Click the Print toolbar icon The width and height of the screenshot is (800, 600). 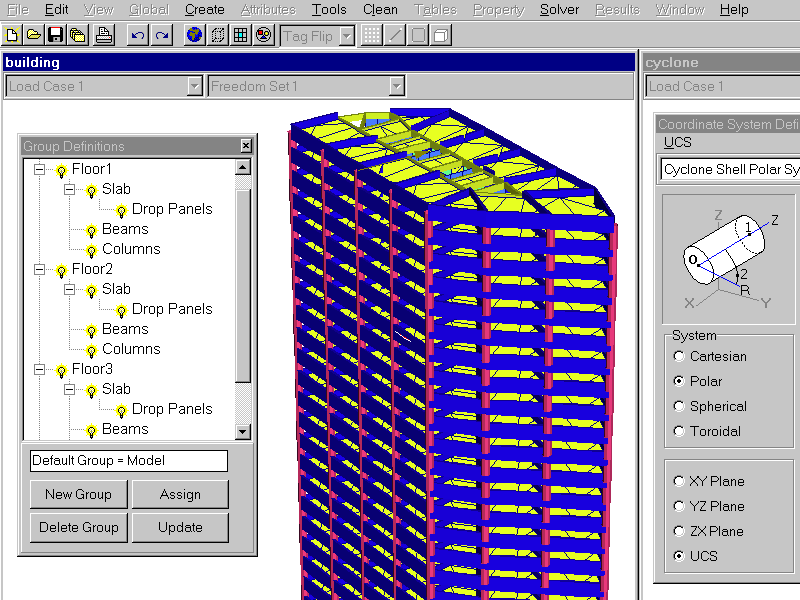click(104, 36)
